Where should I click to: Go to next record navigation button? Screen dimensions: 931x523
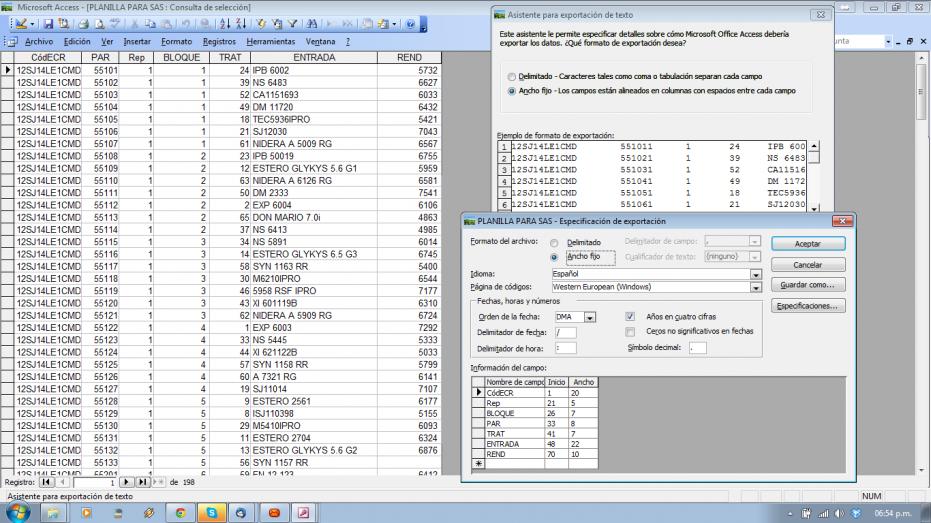126,482
